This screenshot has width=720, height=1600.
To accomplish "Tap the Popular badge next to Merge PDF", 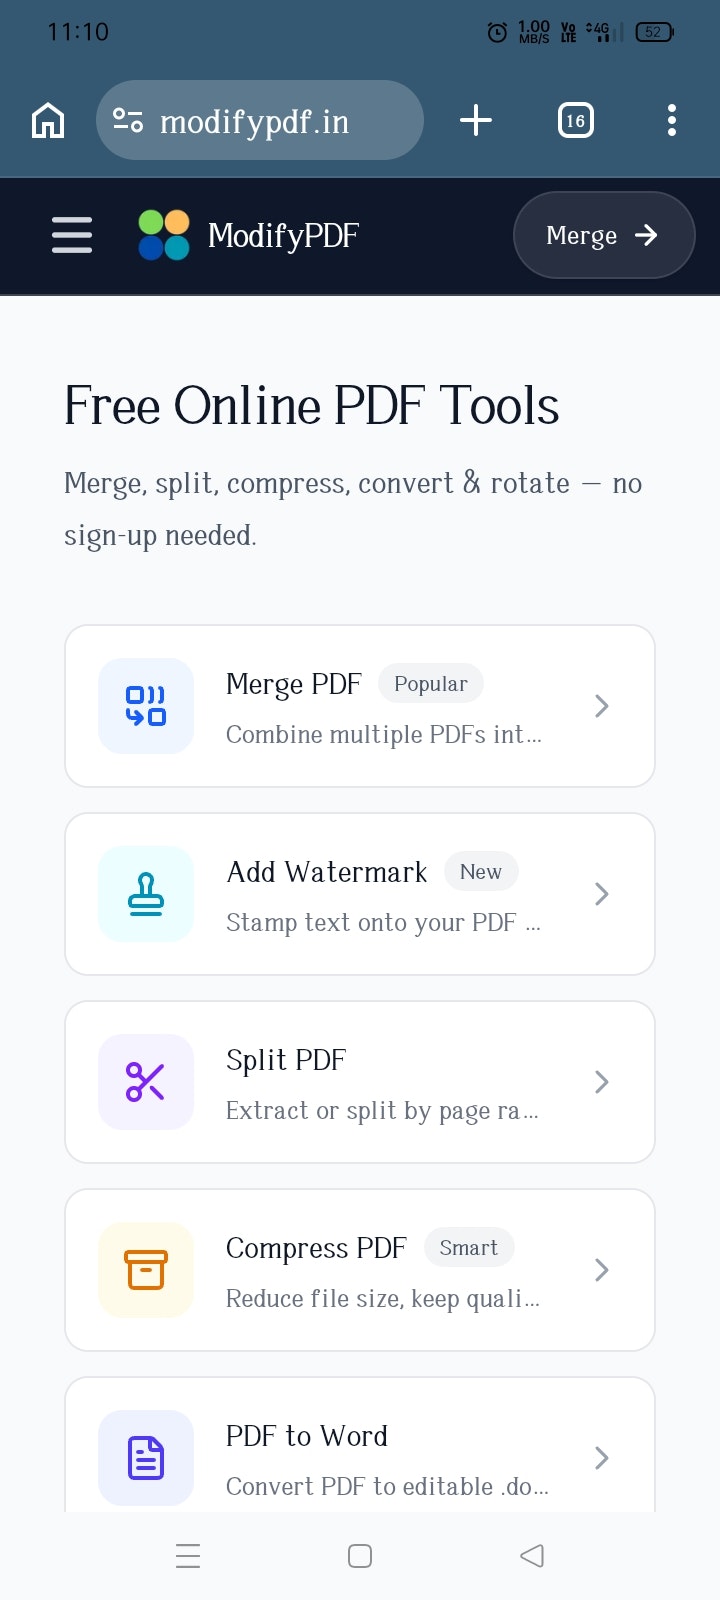I will tap(430, 683).
